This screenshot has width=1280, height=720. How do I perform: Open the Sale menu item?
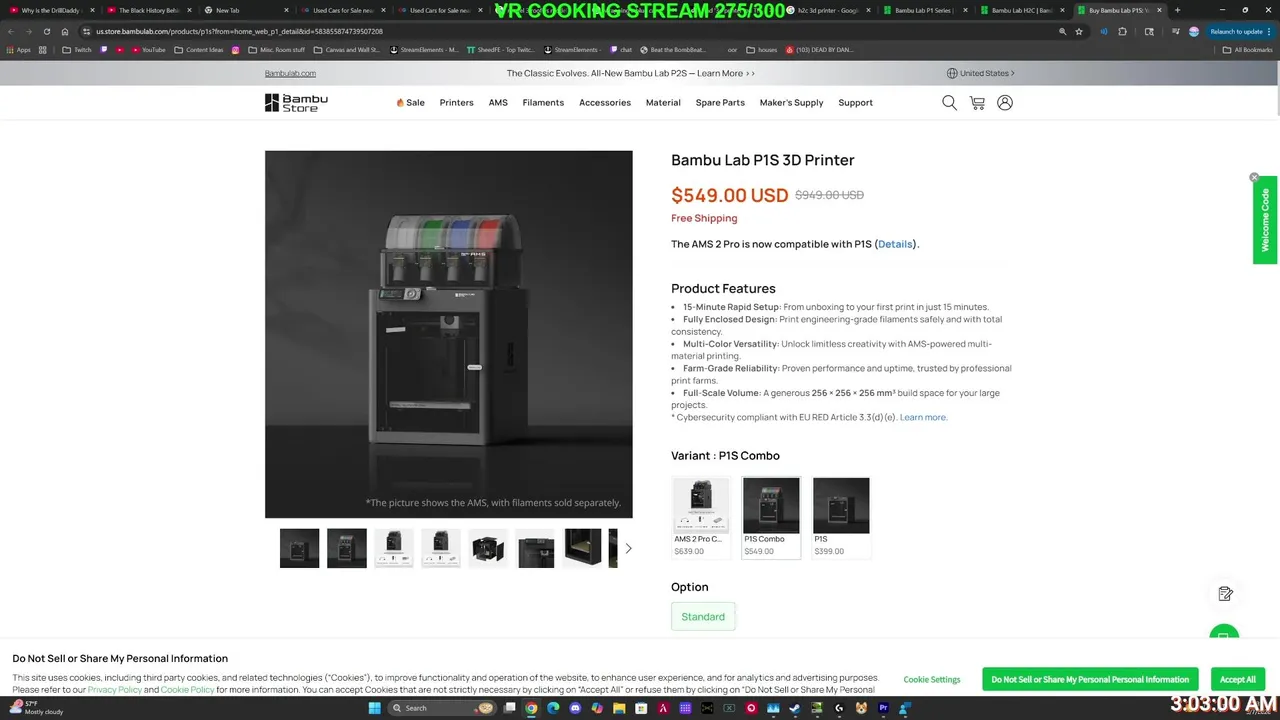[411, 102]
